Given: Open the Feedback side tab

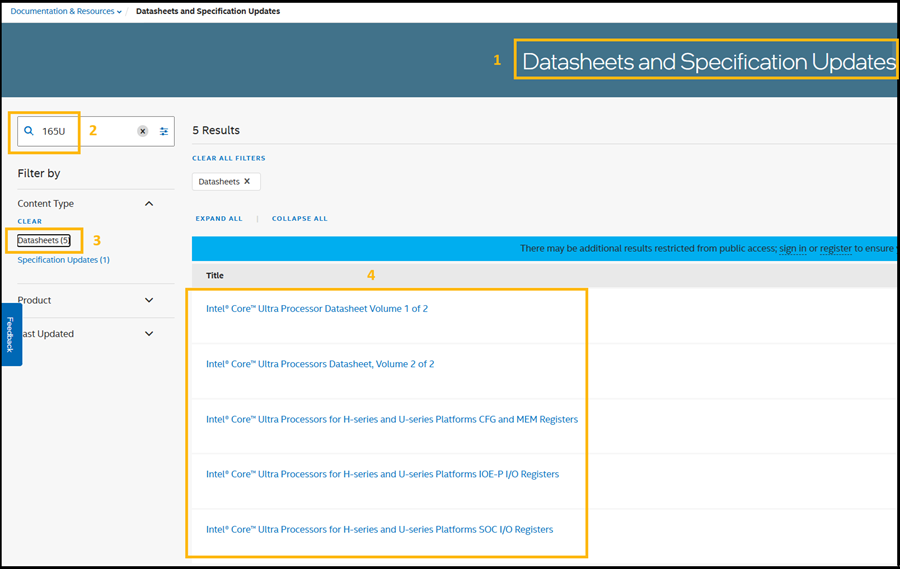Looking at the screenshot, I should point(10,334).
